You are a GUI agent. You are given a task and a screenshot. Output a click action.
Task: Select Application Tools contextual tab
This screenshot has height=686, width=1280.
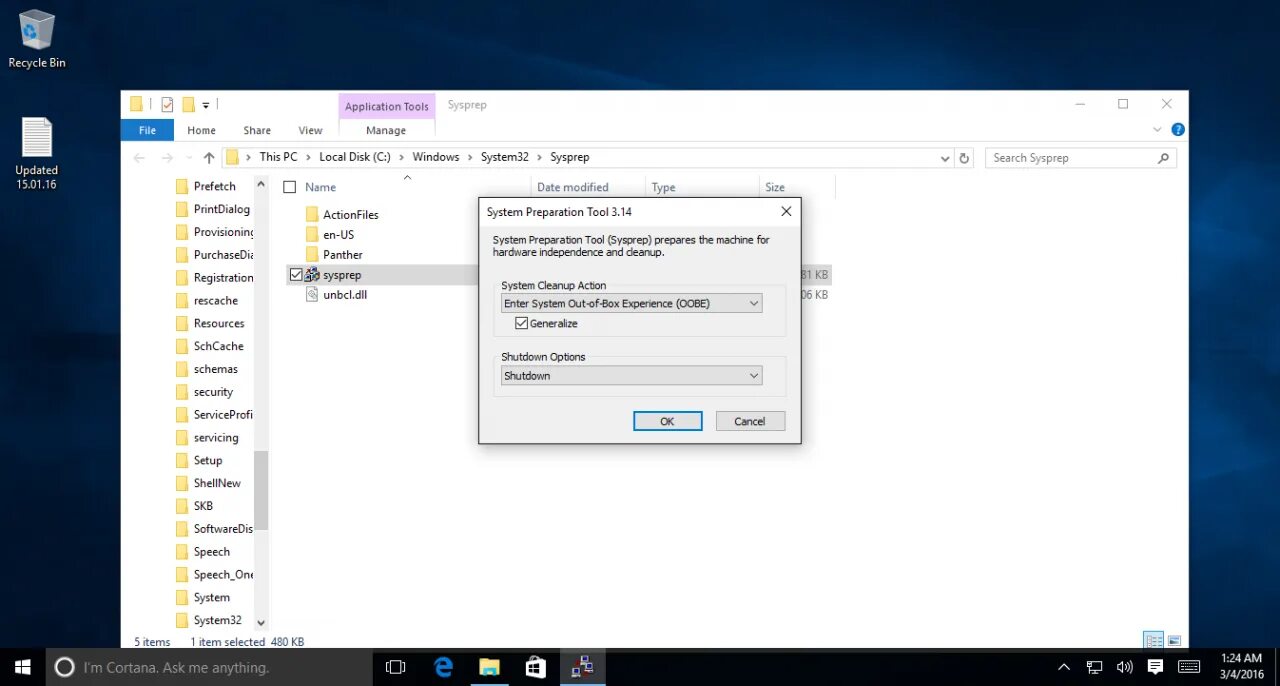tap(387, 107)
